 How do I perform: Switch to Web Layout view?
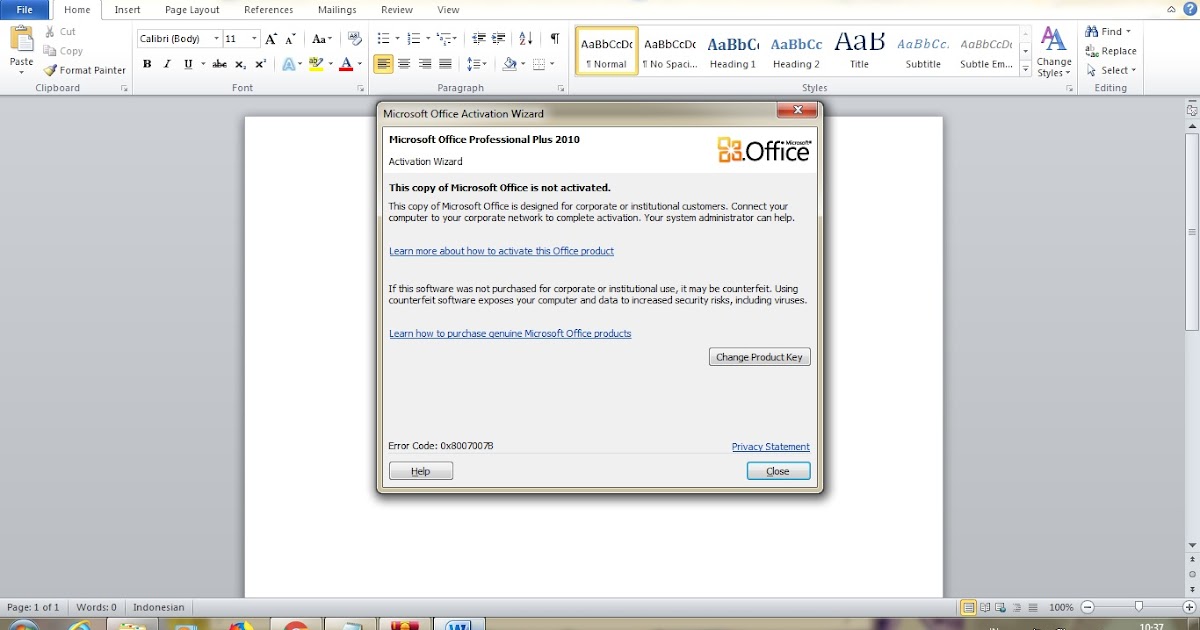coord(1002,607)
